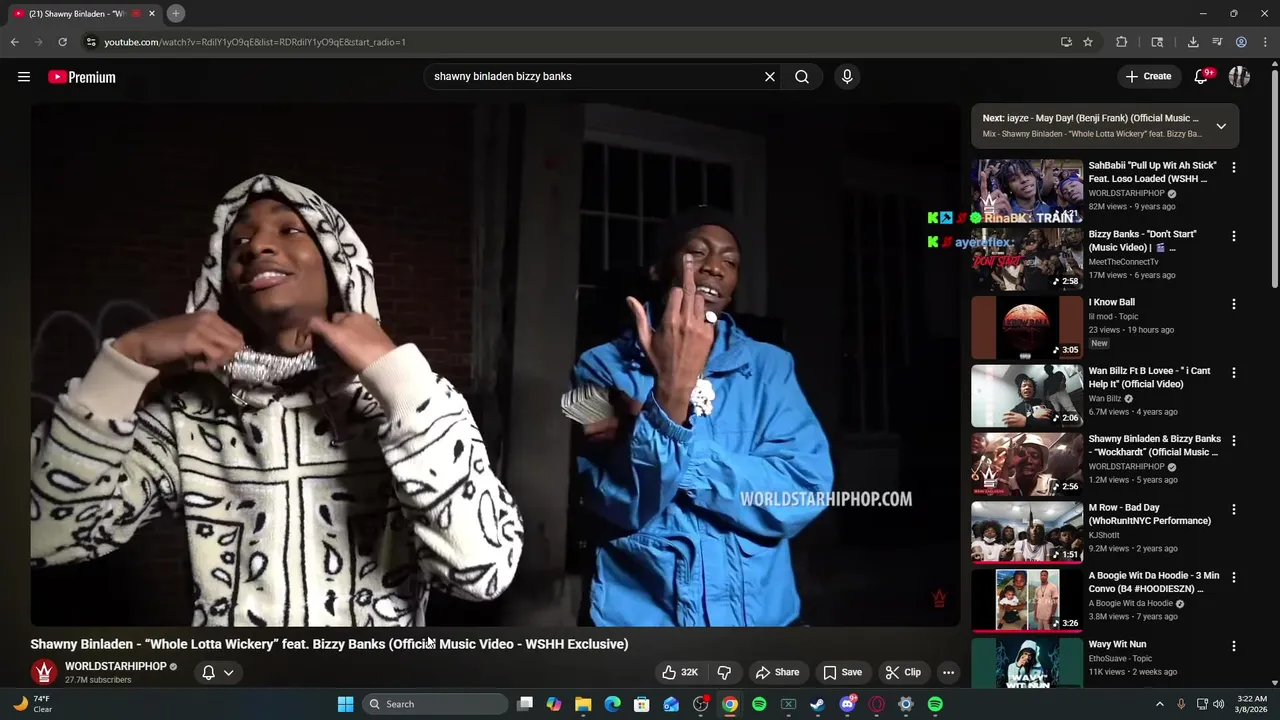Open WORLDSTARHIPHOP channel avatar

43,672
